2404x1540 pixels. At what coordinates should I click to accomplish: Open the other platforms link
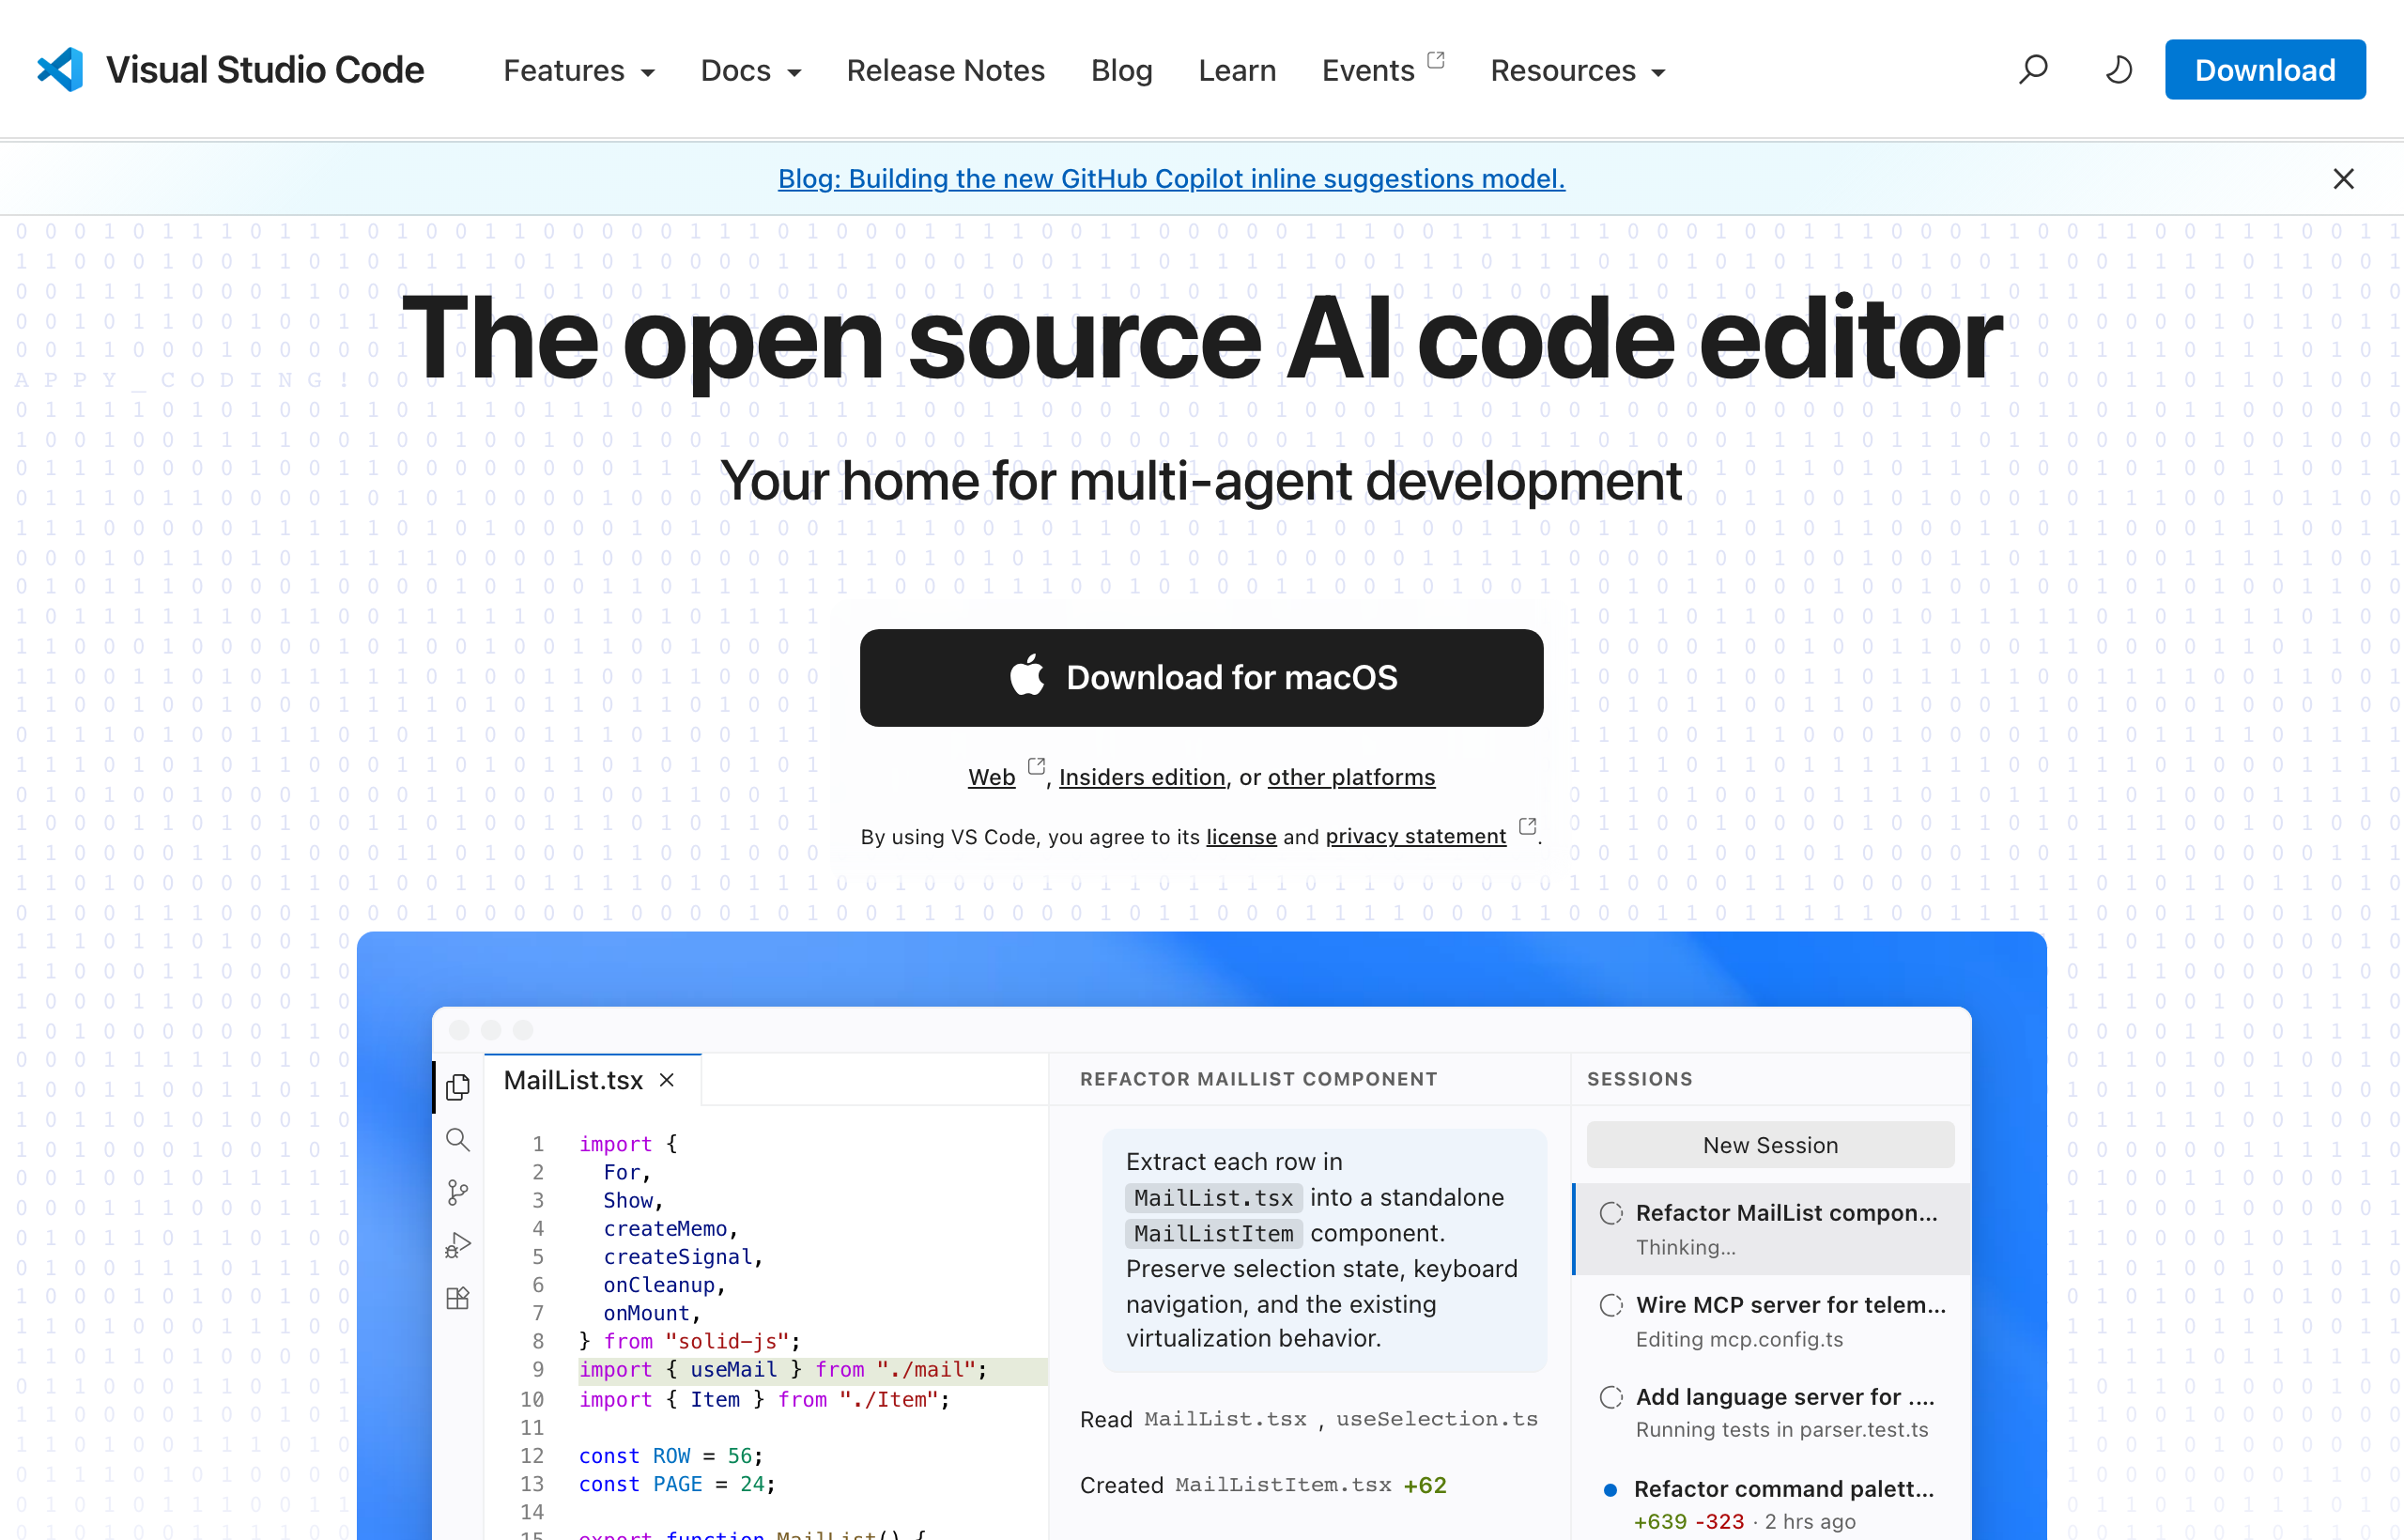1351,778
